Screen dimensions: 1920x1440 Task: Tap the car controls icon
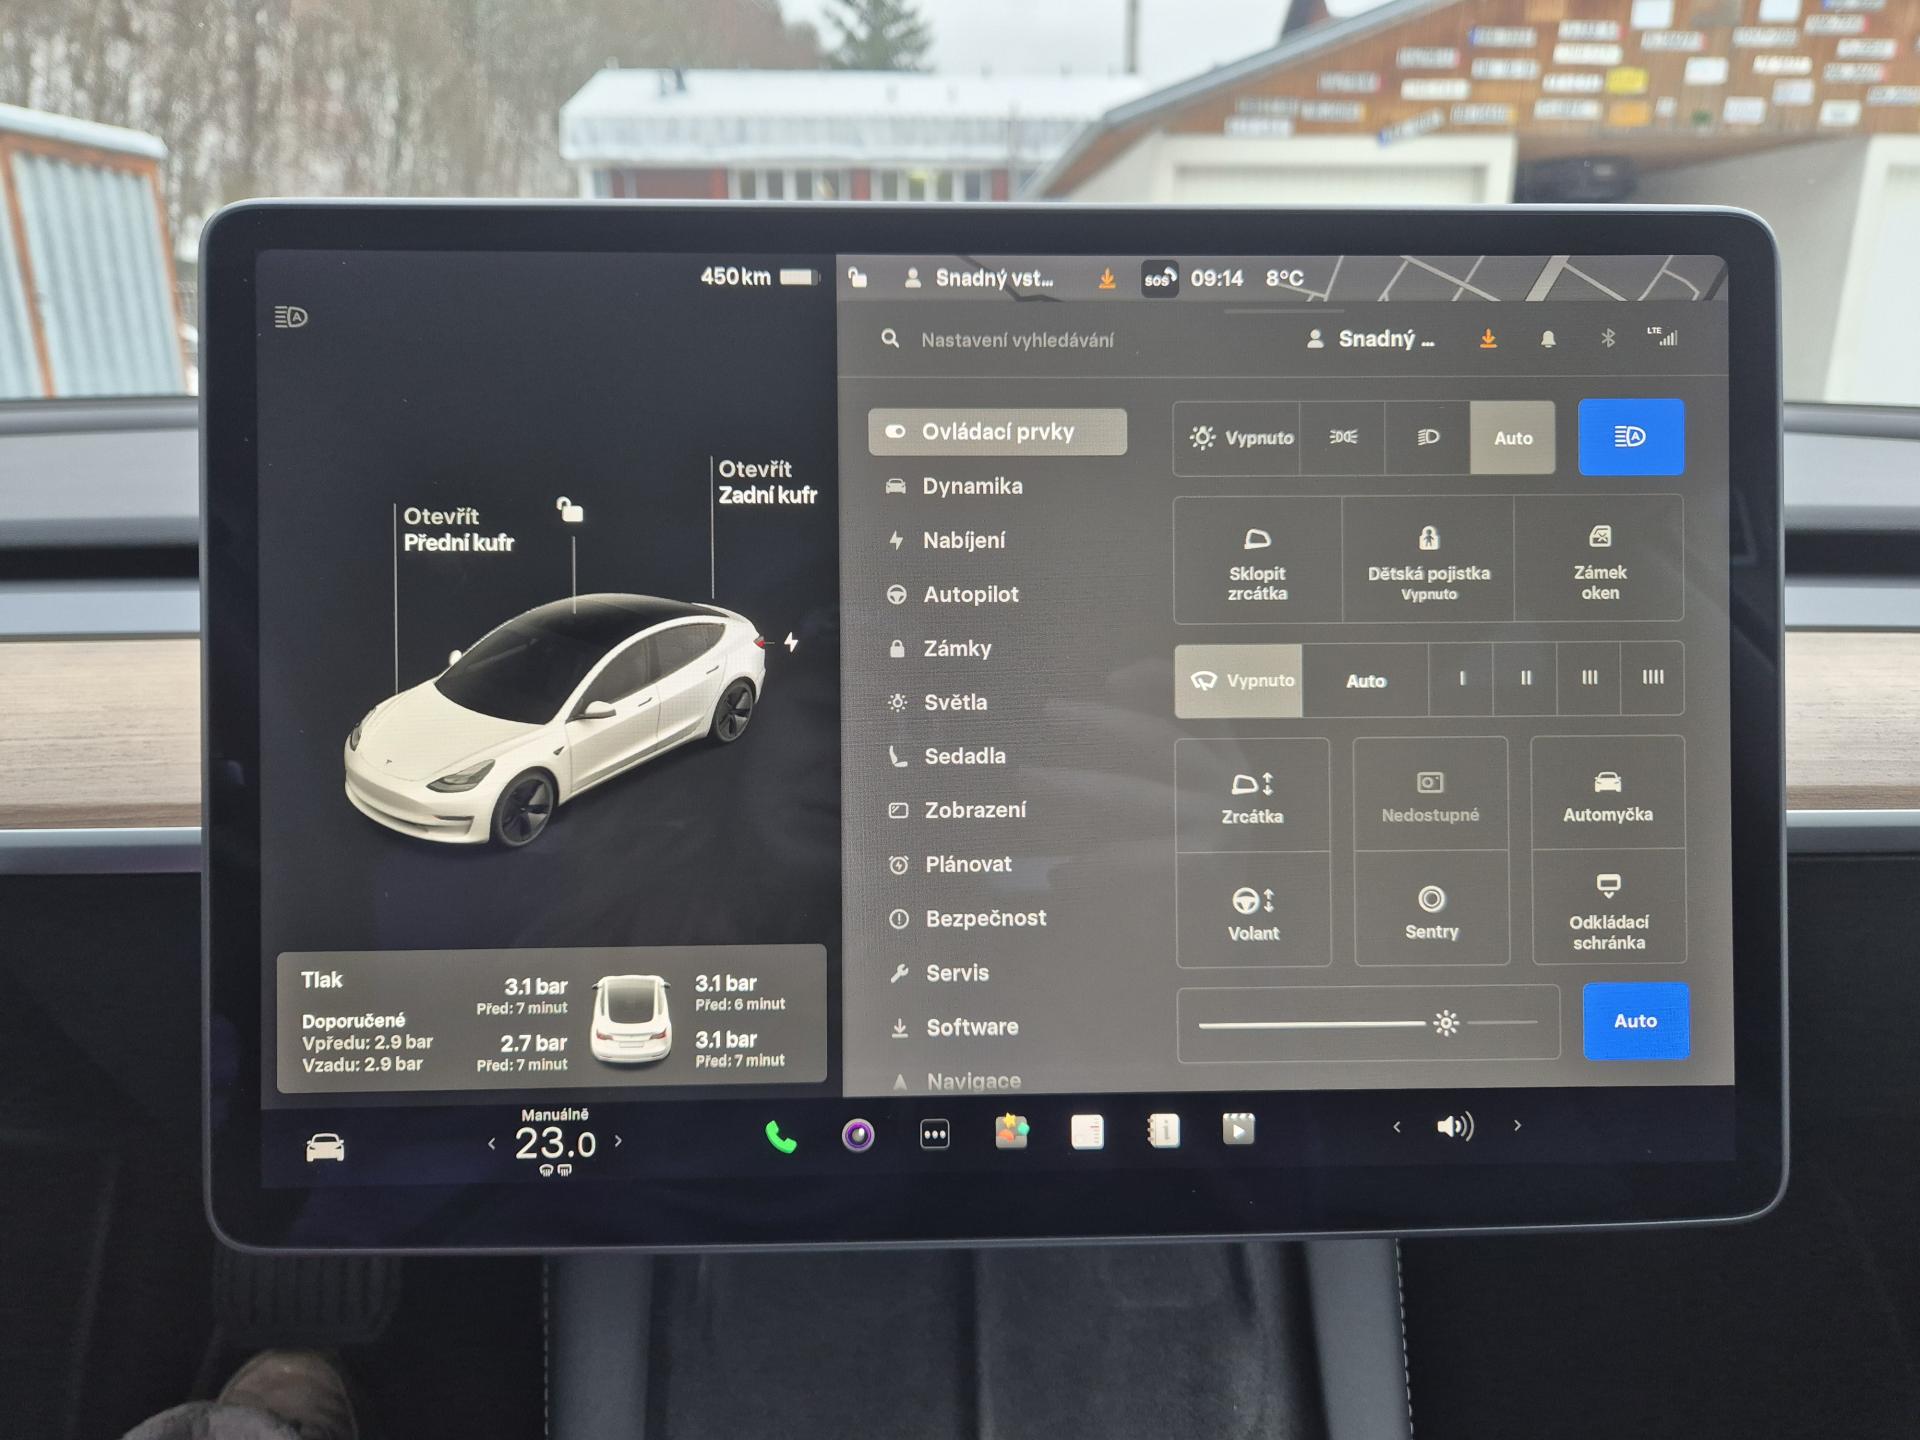click(x=325, y=1147)
